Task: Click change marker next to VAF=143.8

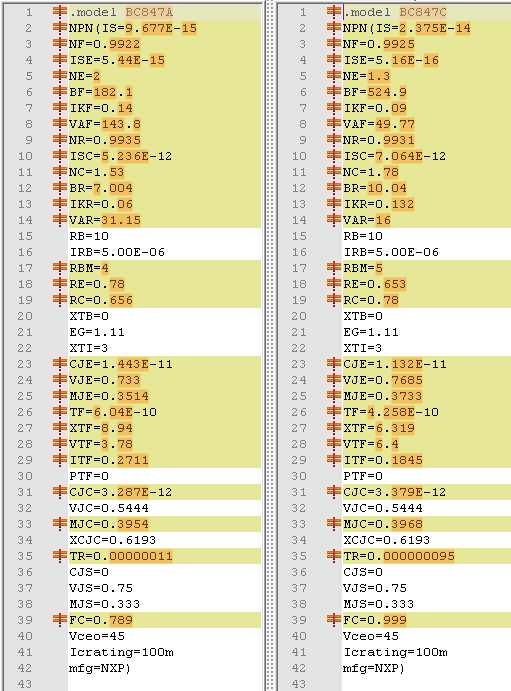Action: [60, 124]
